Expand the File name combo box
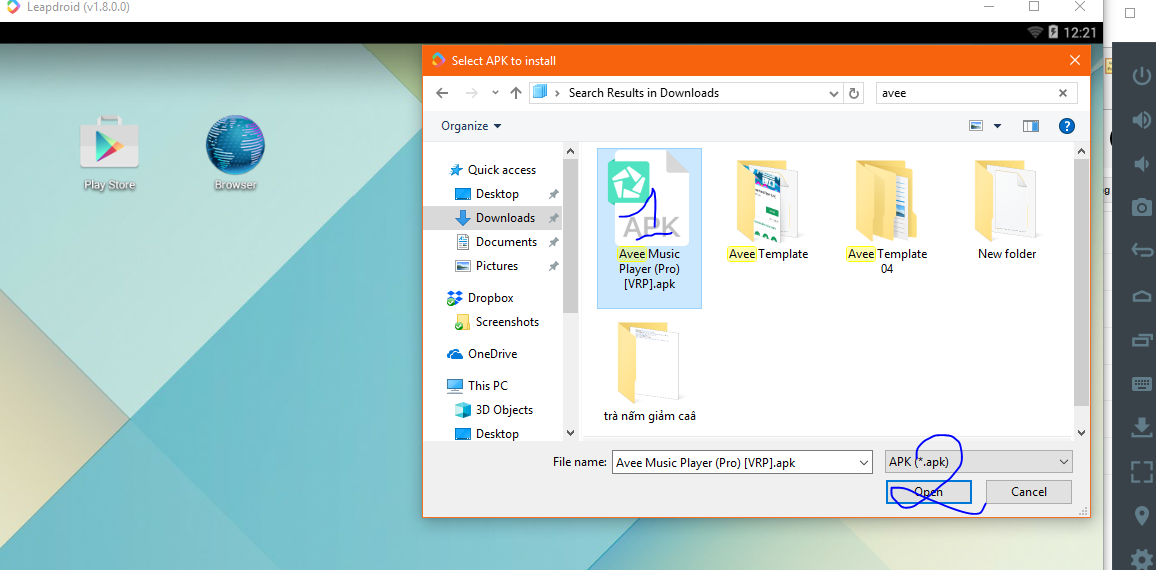The height and width of the screenshot is (570, 1156). click(x=865, y=462)
